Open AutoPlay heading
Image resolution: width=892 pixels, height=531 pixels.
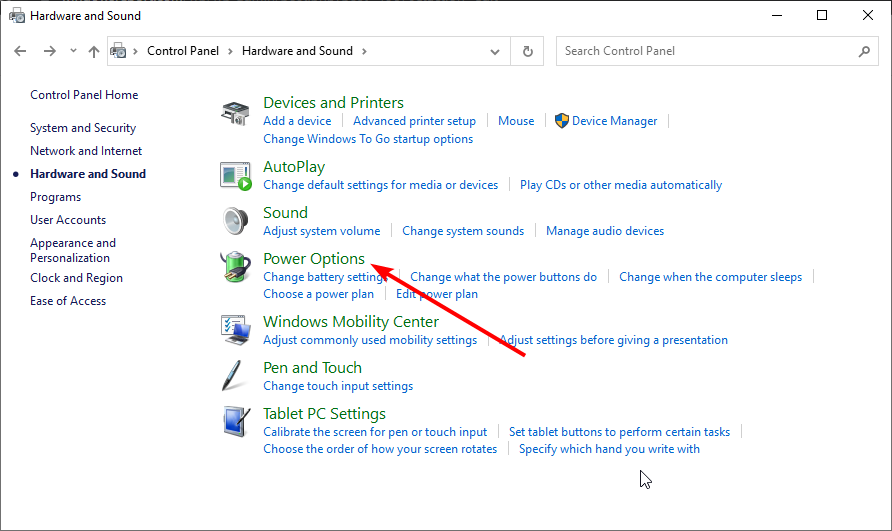tap(294, 167)
